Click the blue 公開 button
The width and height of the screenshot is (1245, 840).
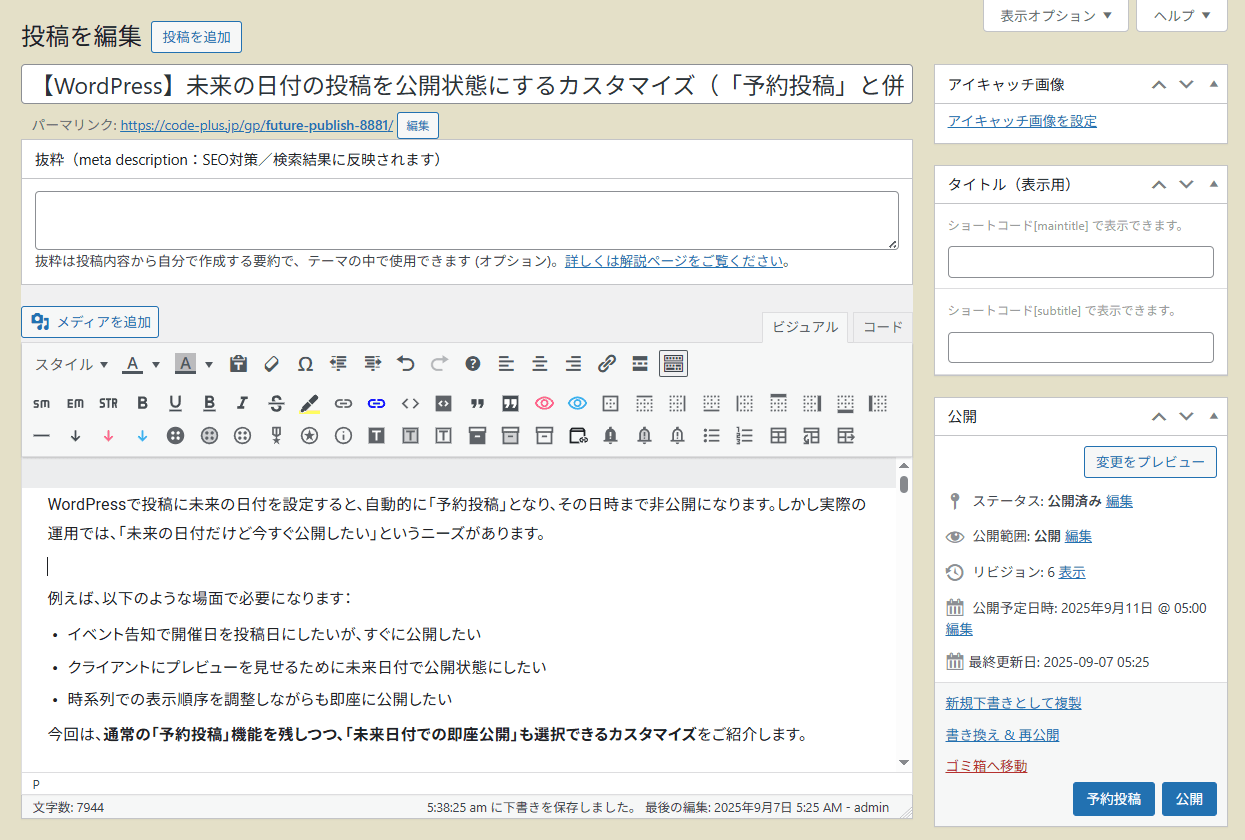tap(1189, 799)
